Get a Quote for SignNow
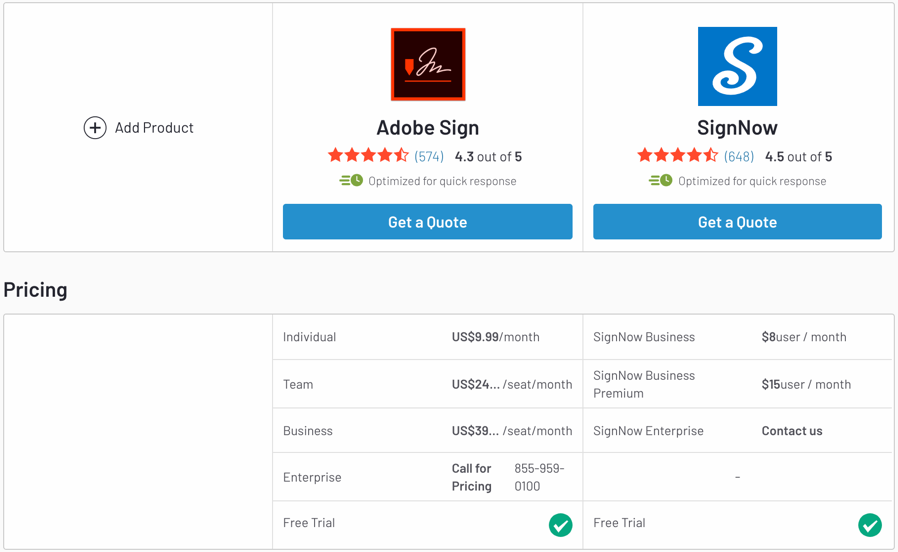The width and height of the screenshot is (898, 552). 737,222
